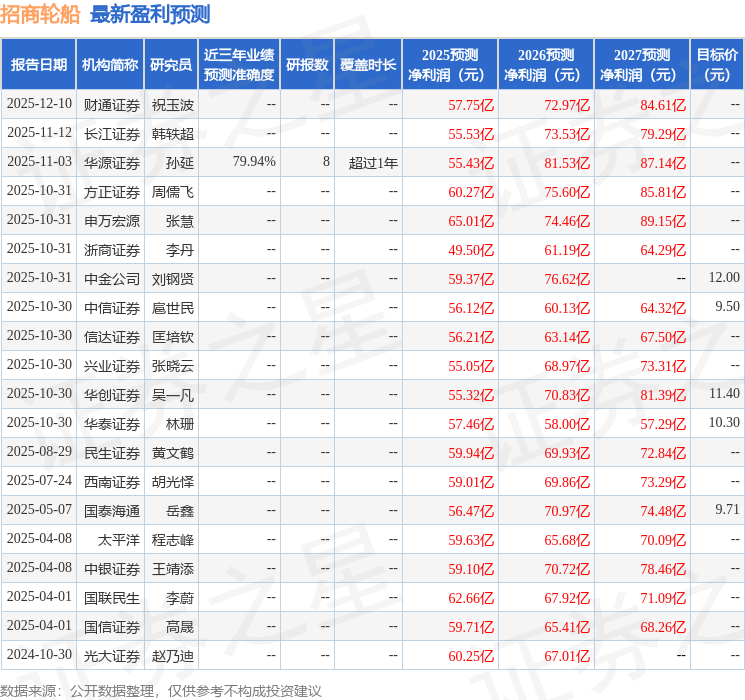Click the 报告日期 column header
The width and height of the screenshot is (745, 700).
(38, 64)
